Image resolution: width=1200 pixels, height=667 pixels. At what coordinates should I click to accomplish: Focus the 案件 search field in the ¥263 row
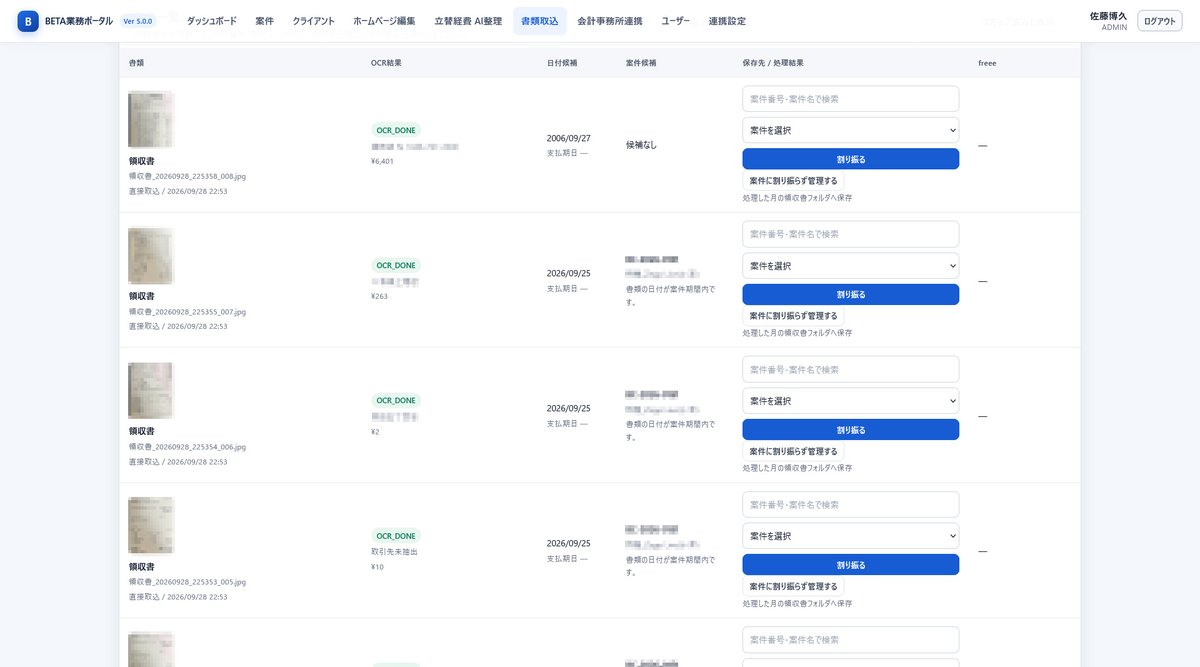(x=851, y=234)
